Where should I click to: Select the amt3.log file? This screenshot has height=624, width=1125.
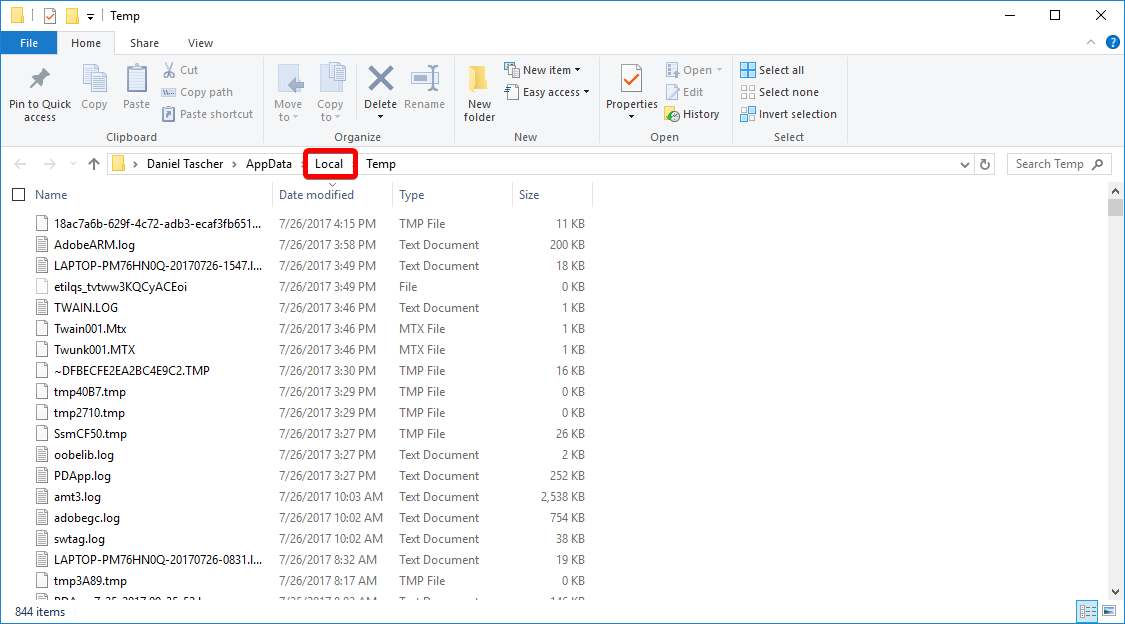tap(77, 496)
